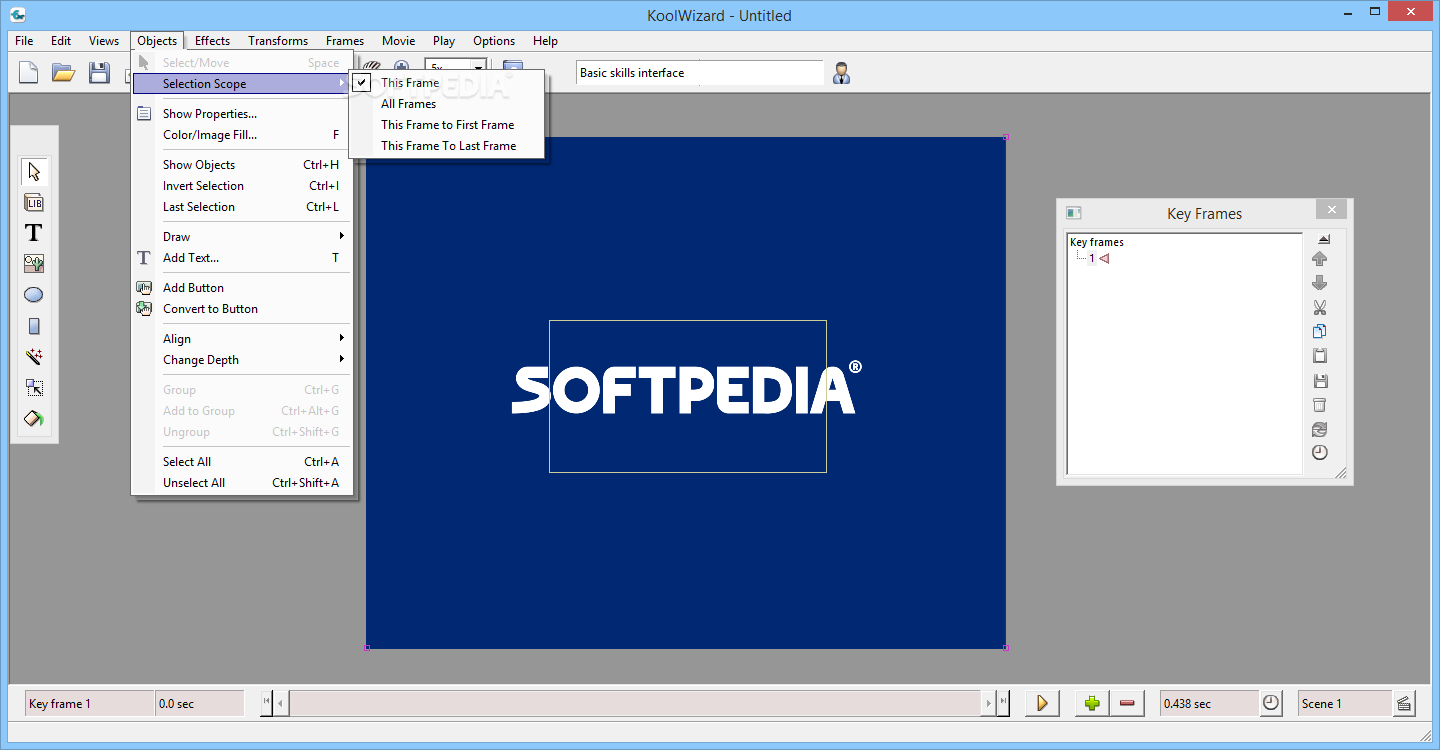This screenshot has width=1440, height=750.
Task: Delete key frame with trash icon
Action: click(1320, 404)
